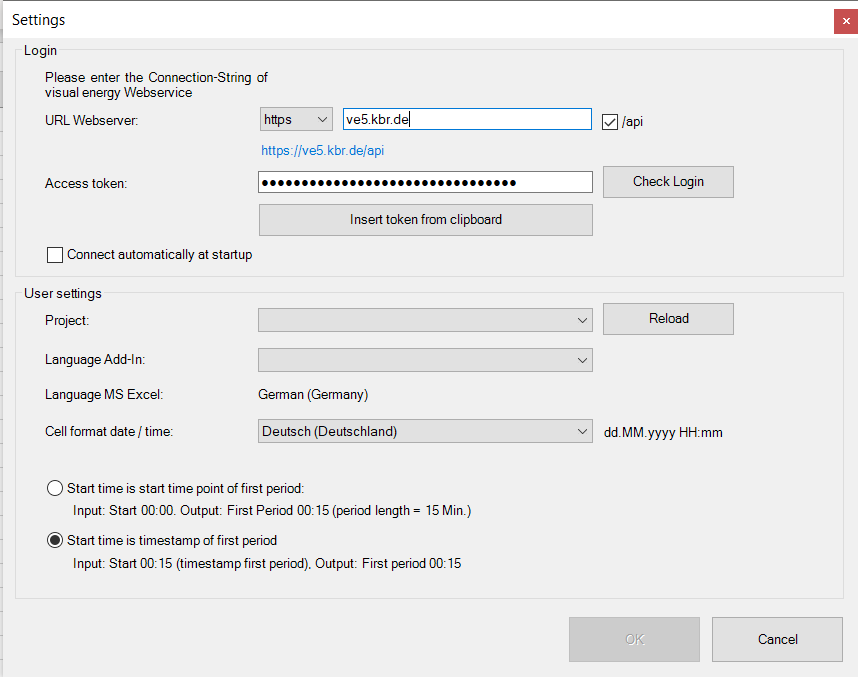Click the OK button
Viewport: 858px width, 677px height.
coord(634,640)
